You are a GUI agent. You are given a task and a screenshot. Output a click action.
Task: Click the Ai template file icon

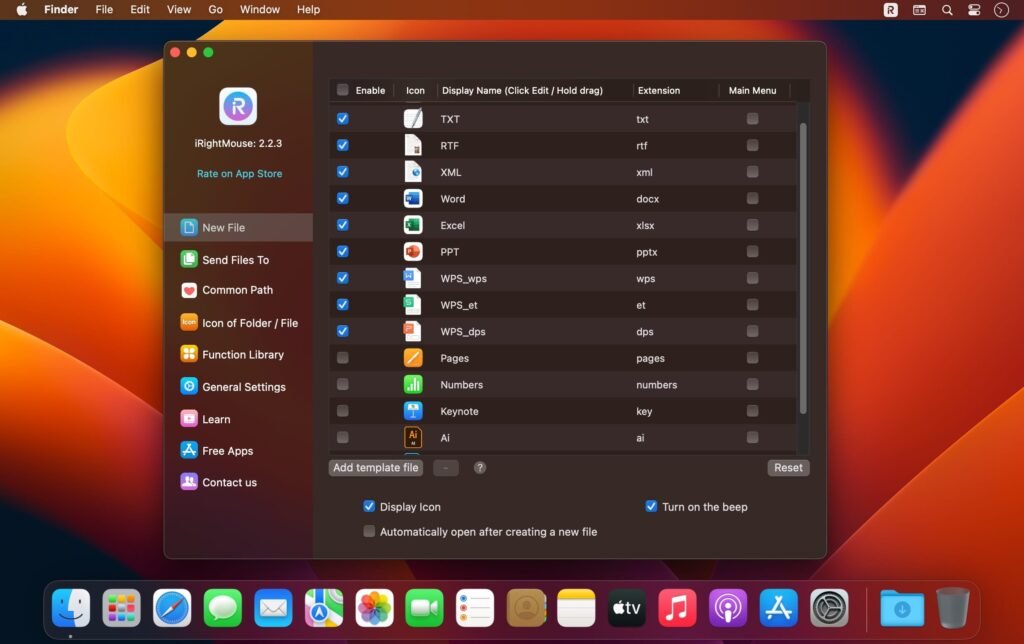tap(414, 437)
